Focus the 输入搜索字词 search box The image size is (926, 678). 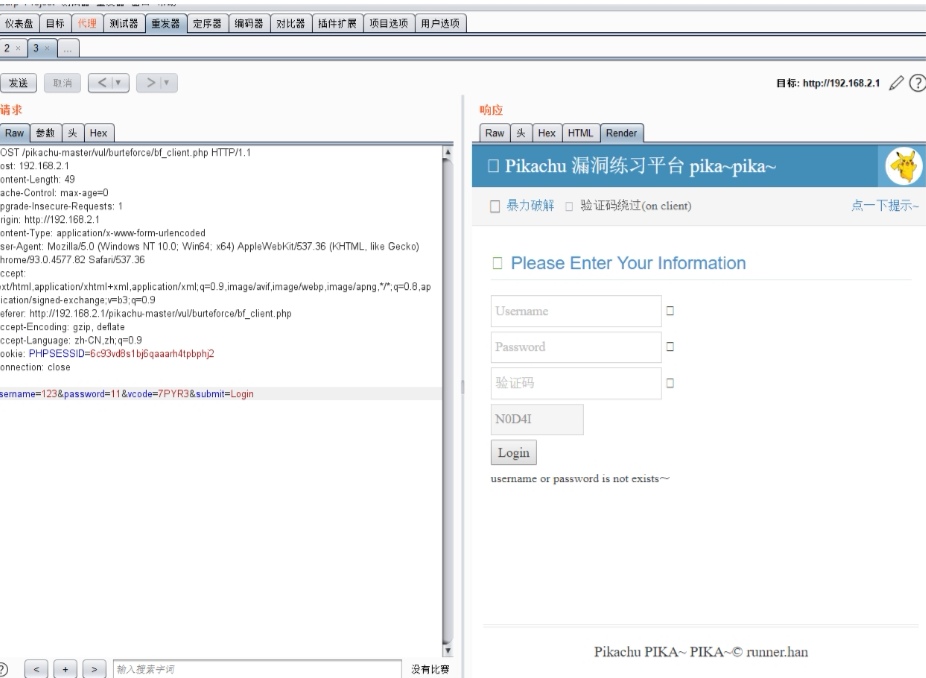pyautogui.click(x=257, y=669)
